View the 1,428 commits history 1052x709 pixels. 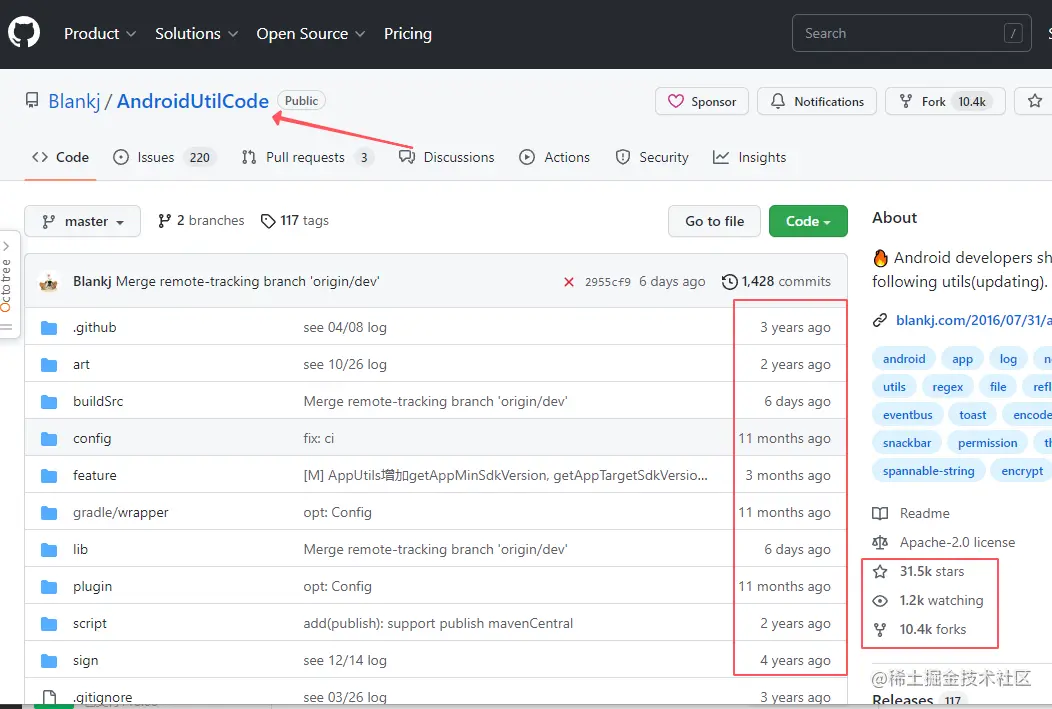click(x=776, y=282)
